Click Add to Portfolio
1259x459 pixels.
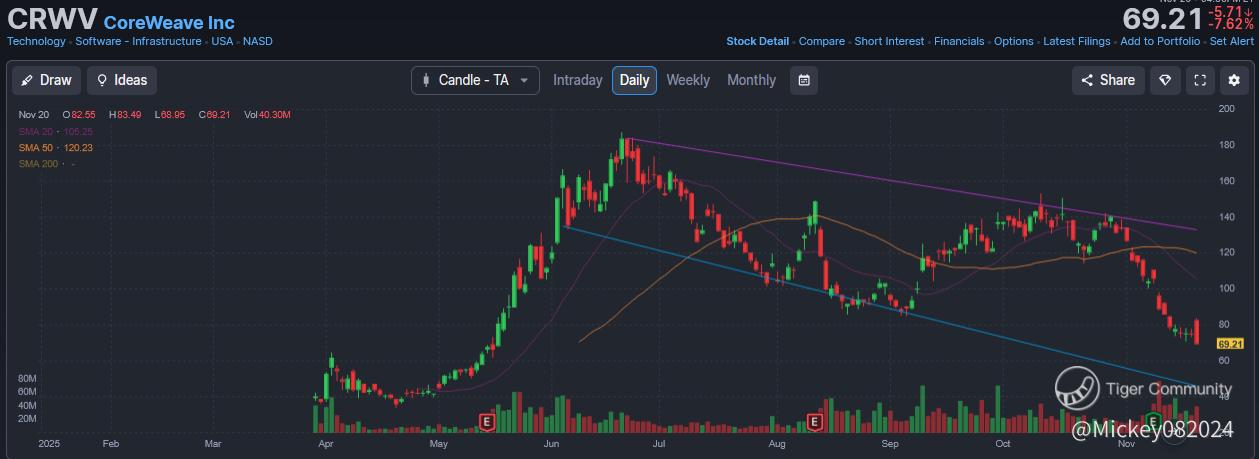1160,42
